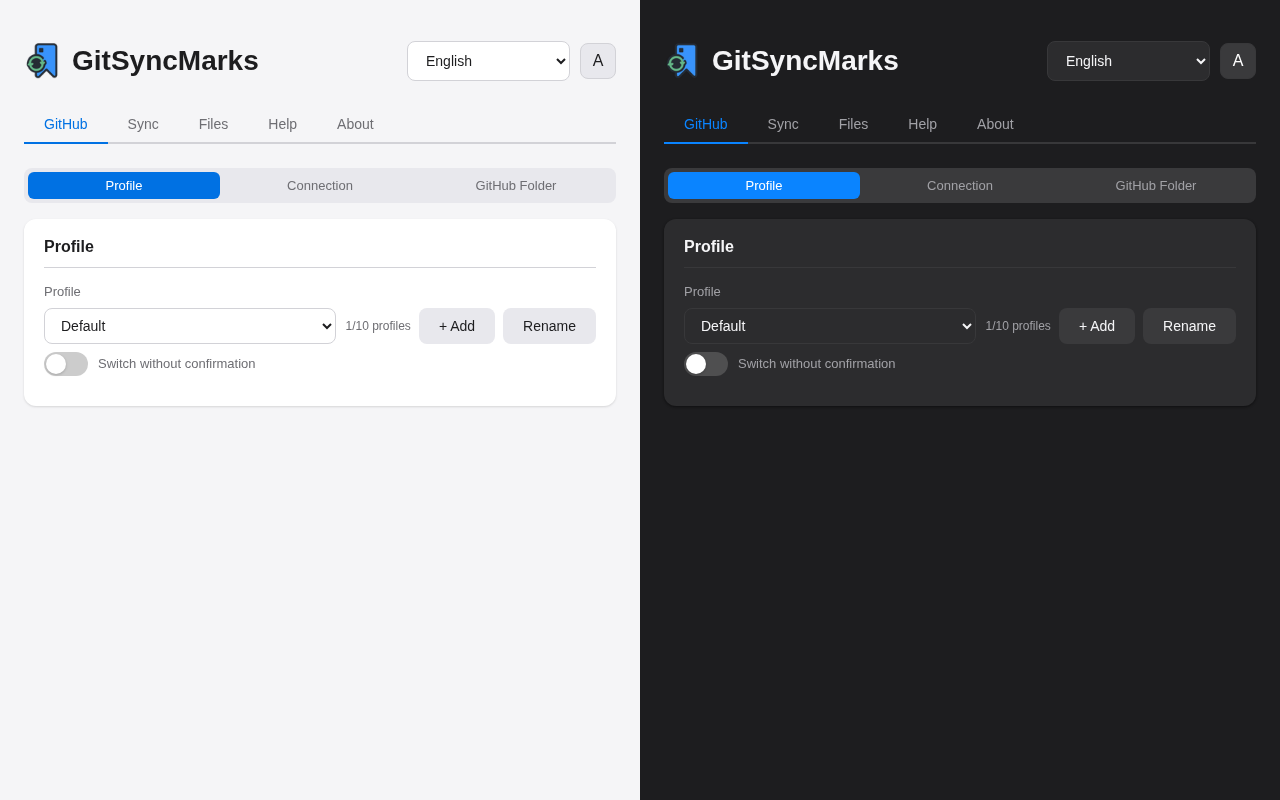
Task: Open the Files tab in light panel
Action: pos(213,124)
